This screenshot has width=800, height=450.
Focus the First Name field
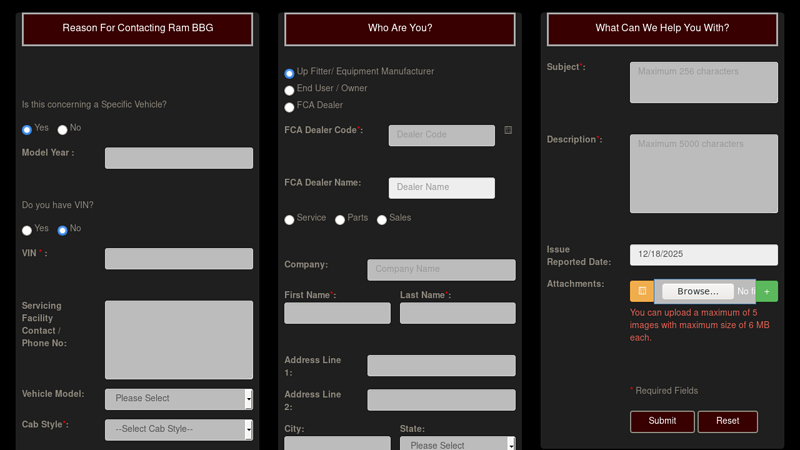point(337,313)
